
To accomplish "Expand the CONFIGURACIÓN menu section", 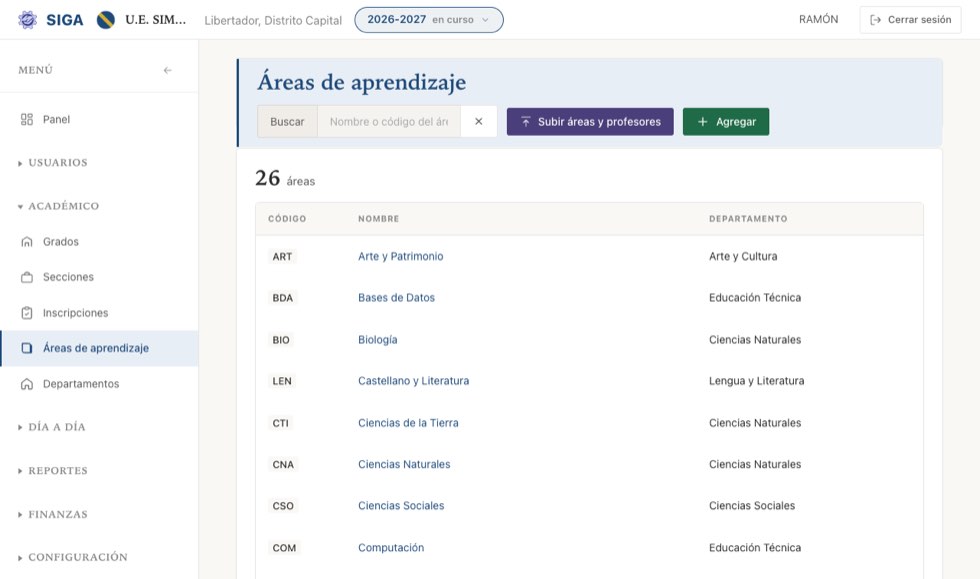I will tap(72, 557).
